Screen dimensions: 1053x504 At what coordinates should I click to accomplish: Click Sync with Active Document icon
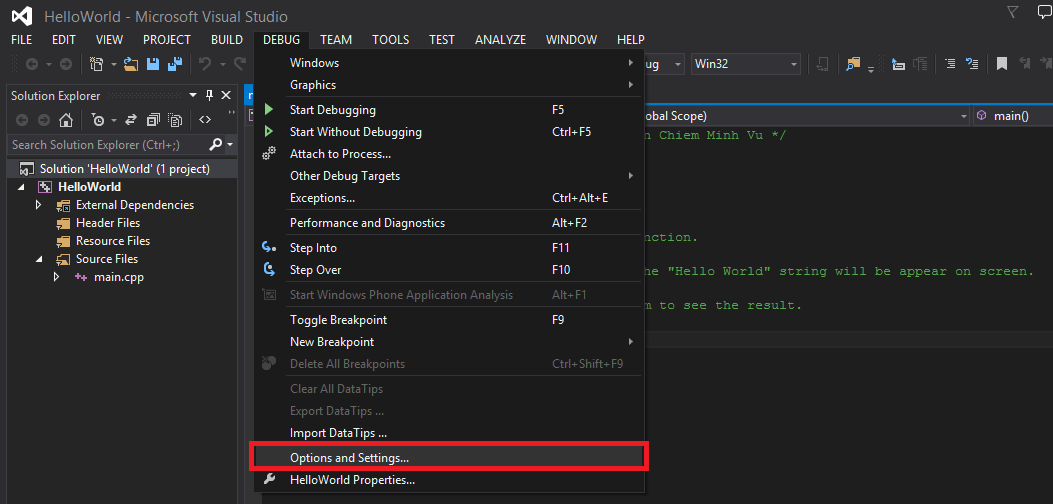click(132, 120)
